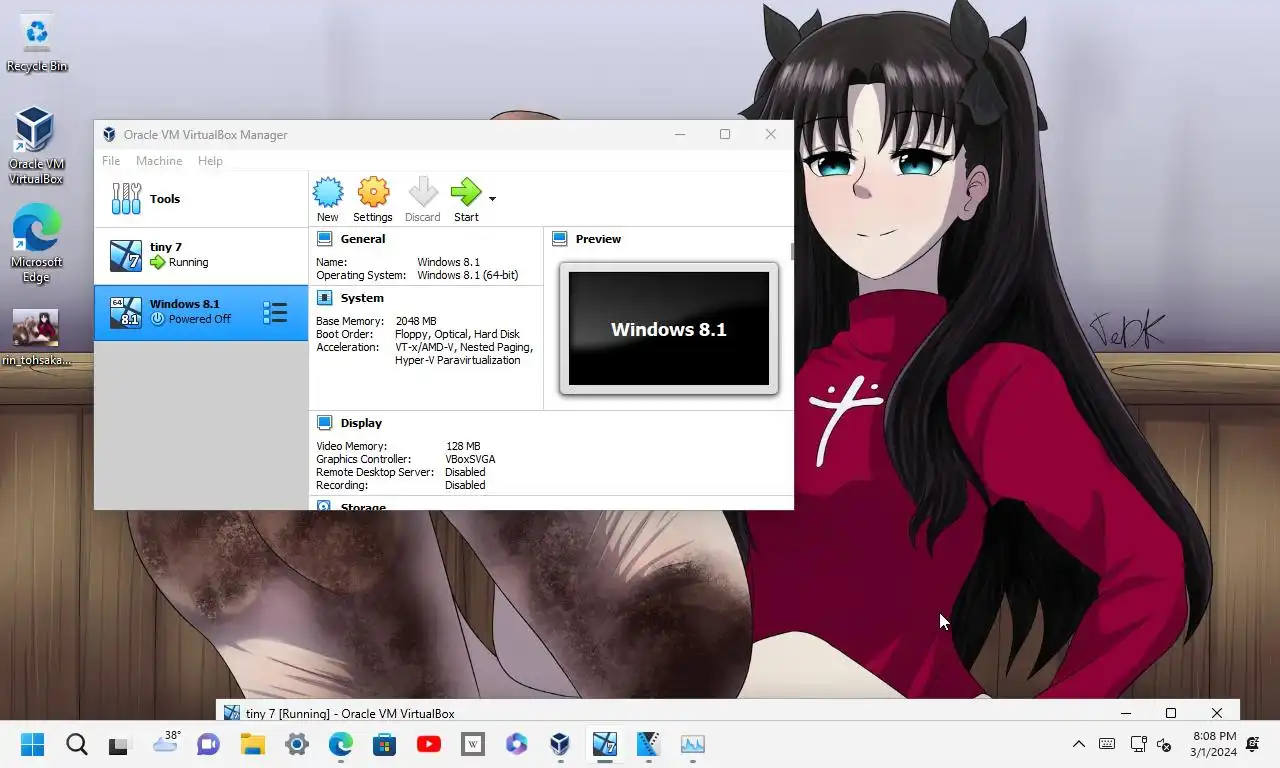Click the Discard toolbar icon
This screenshot has height=768, width=1280.
point(422,199)
